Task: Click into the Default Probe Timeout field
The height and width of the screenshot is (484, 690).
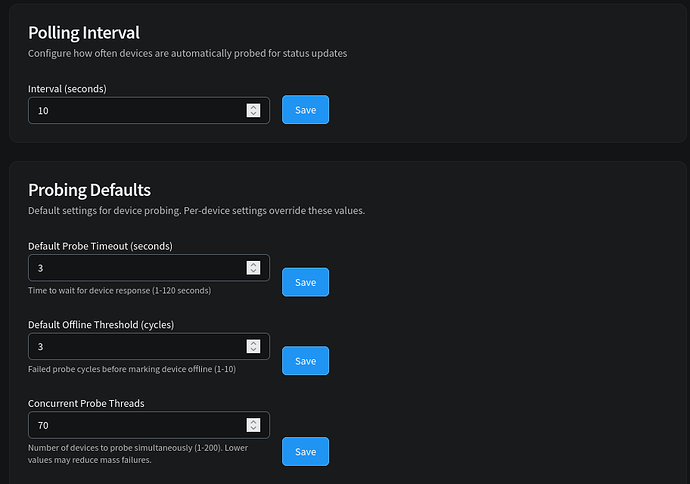Action: (135, 268)
